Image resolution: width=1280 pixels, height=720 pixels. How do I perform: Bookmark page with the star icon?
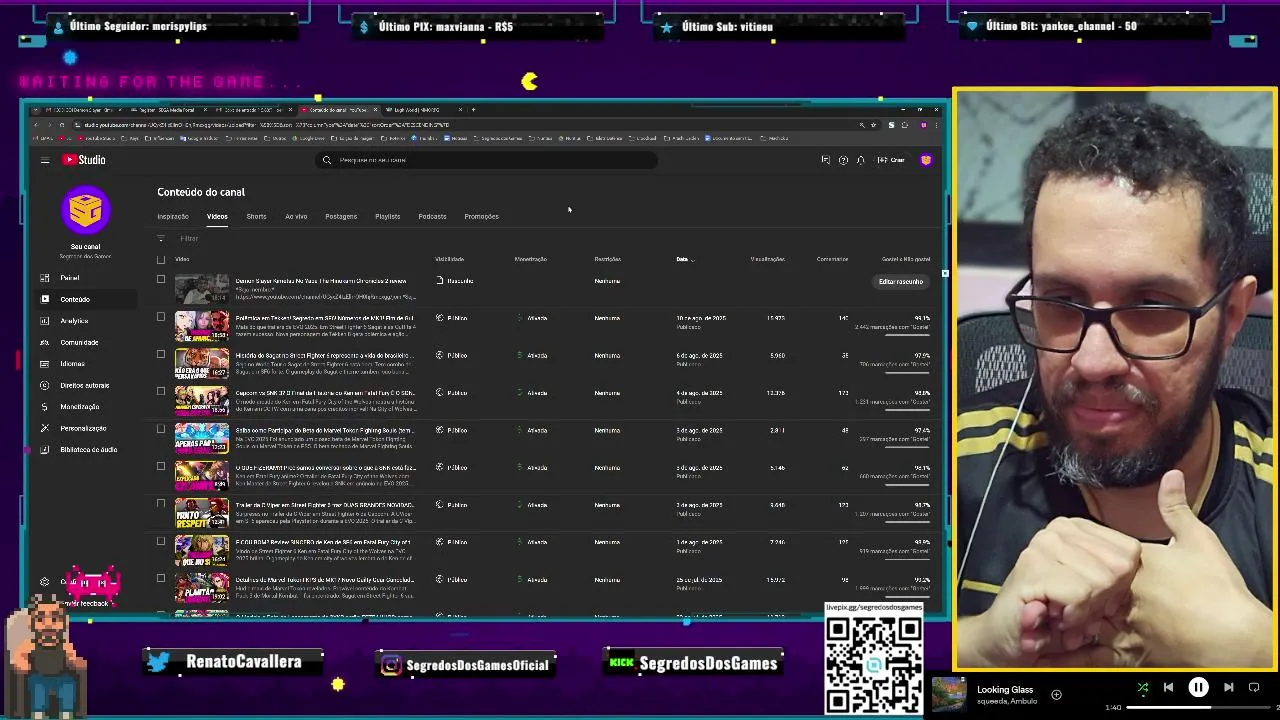(873, 125)
